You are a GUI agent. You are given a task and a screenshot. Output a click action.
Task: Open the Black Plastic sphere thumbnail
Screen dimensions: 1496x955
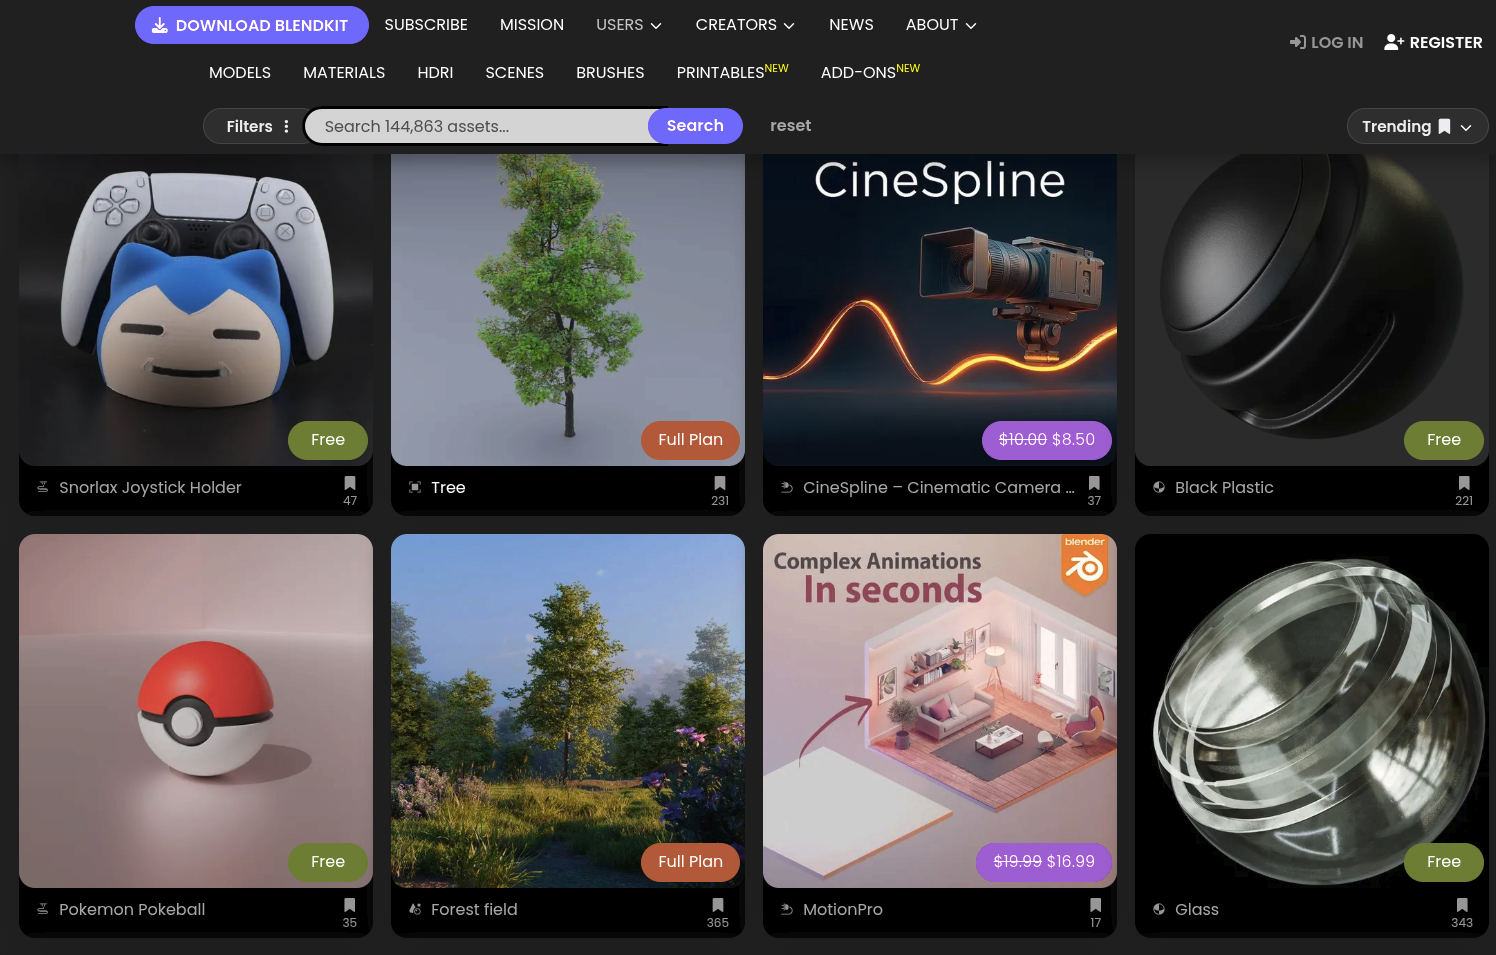(1312, 310)
